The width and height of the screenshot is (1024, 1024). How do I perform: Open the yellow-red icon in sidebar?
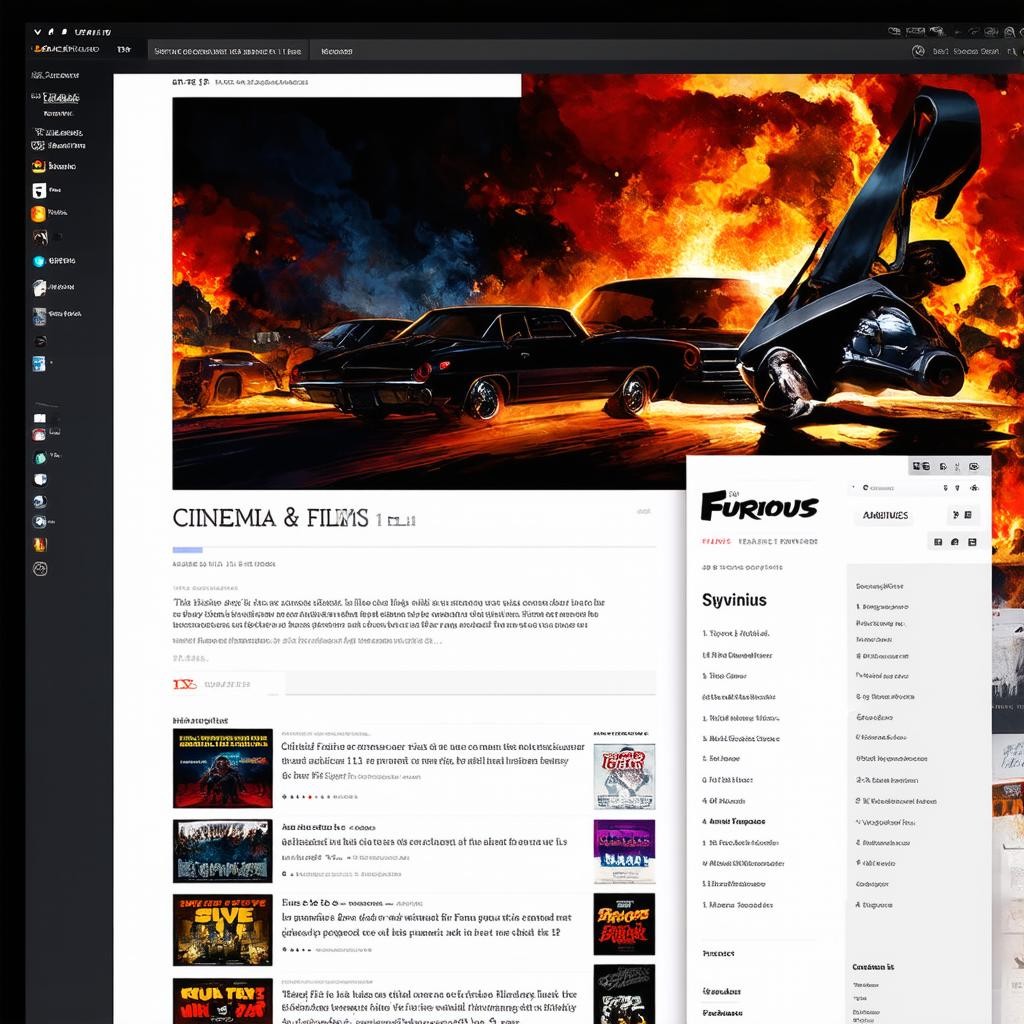coord(39,545)
